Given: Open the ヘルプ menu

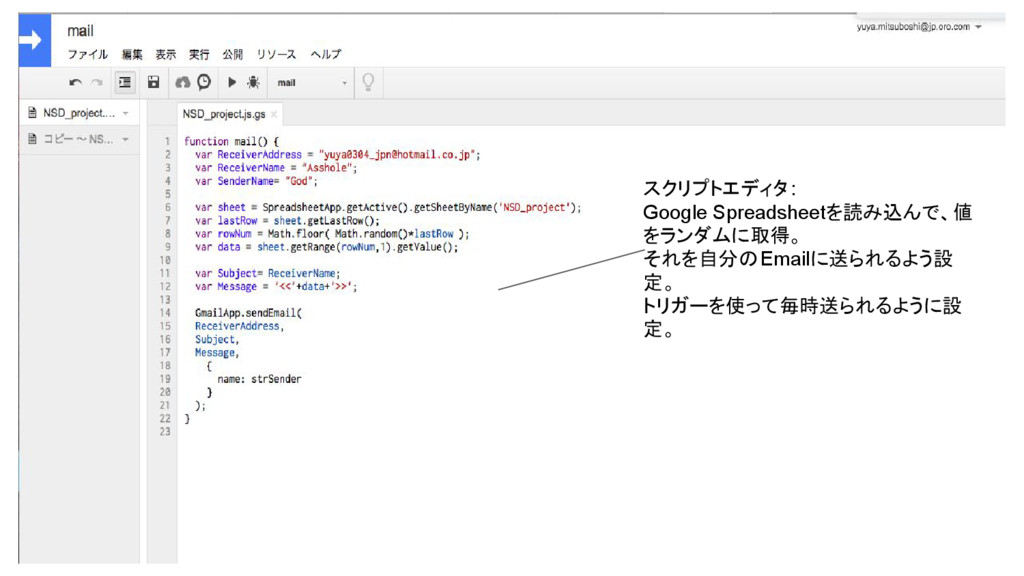Looking at the screenshot, I should coord(326,54).
